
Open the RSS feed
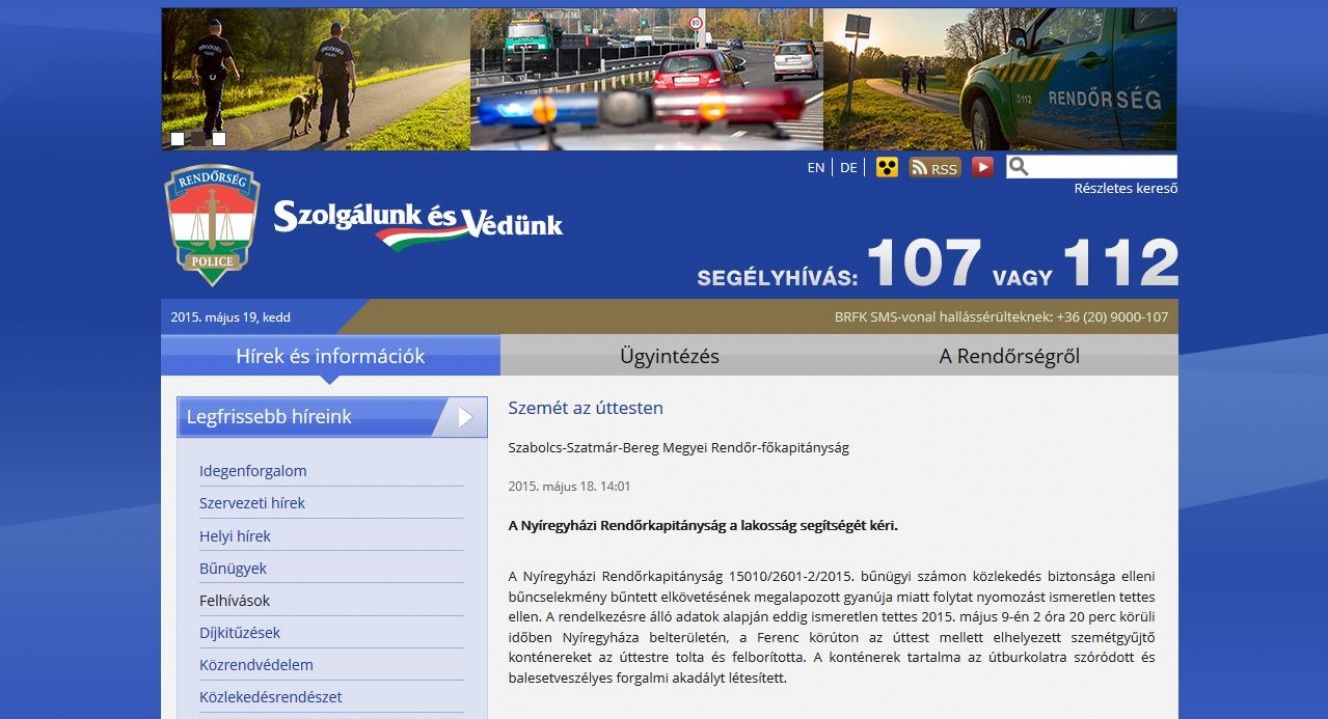933,167
